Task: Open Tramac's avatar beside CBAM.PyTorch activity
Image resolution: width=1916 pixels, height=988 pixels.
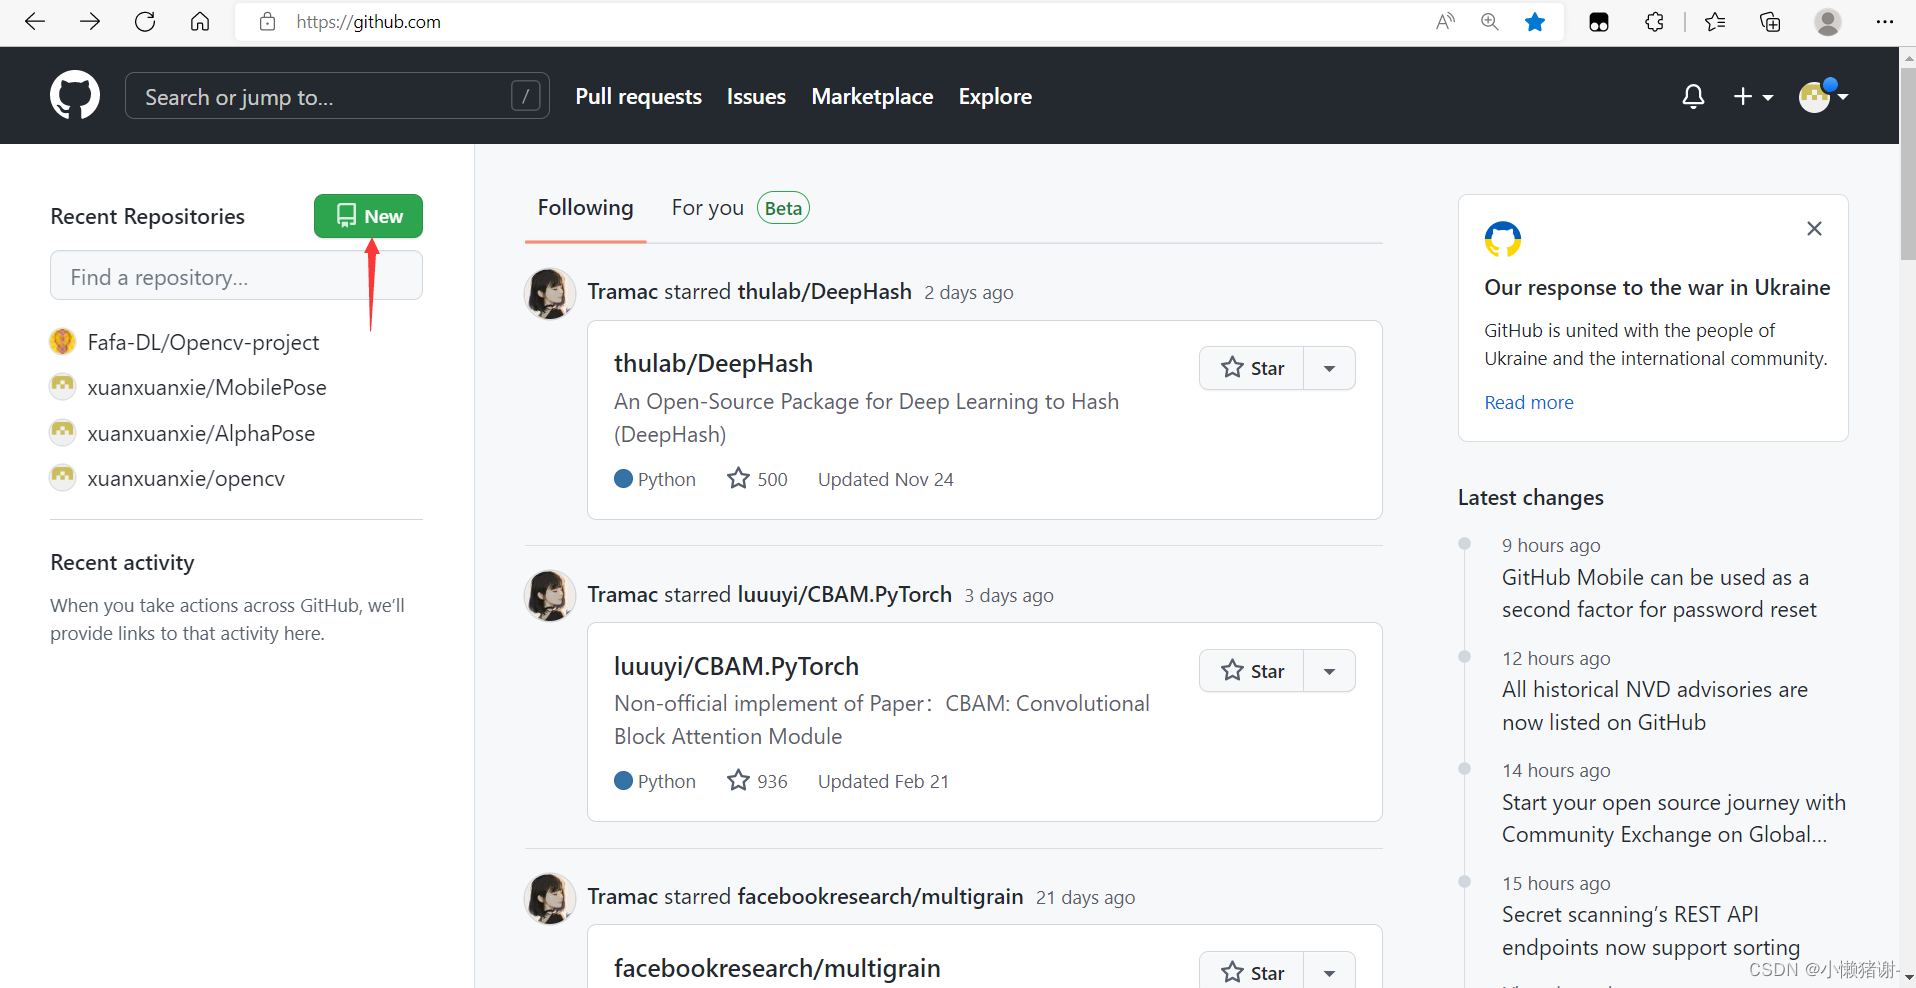Action: coord(550,595)
